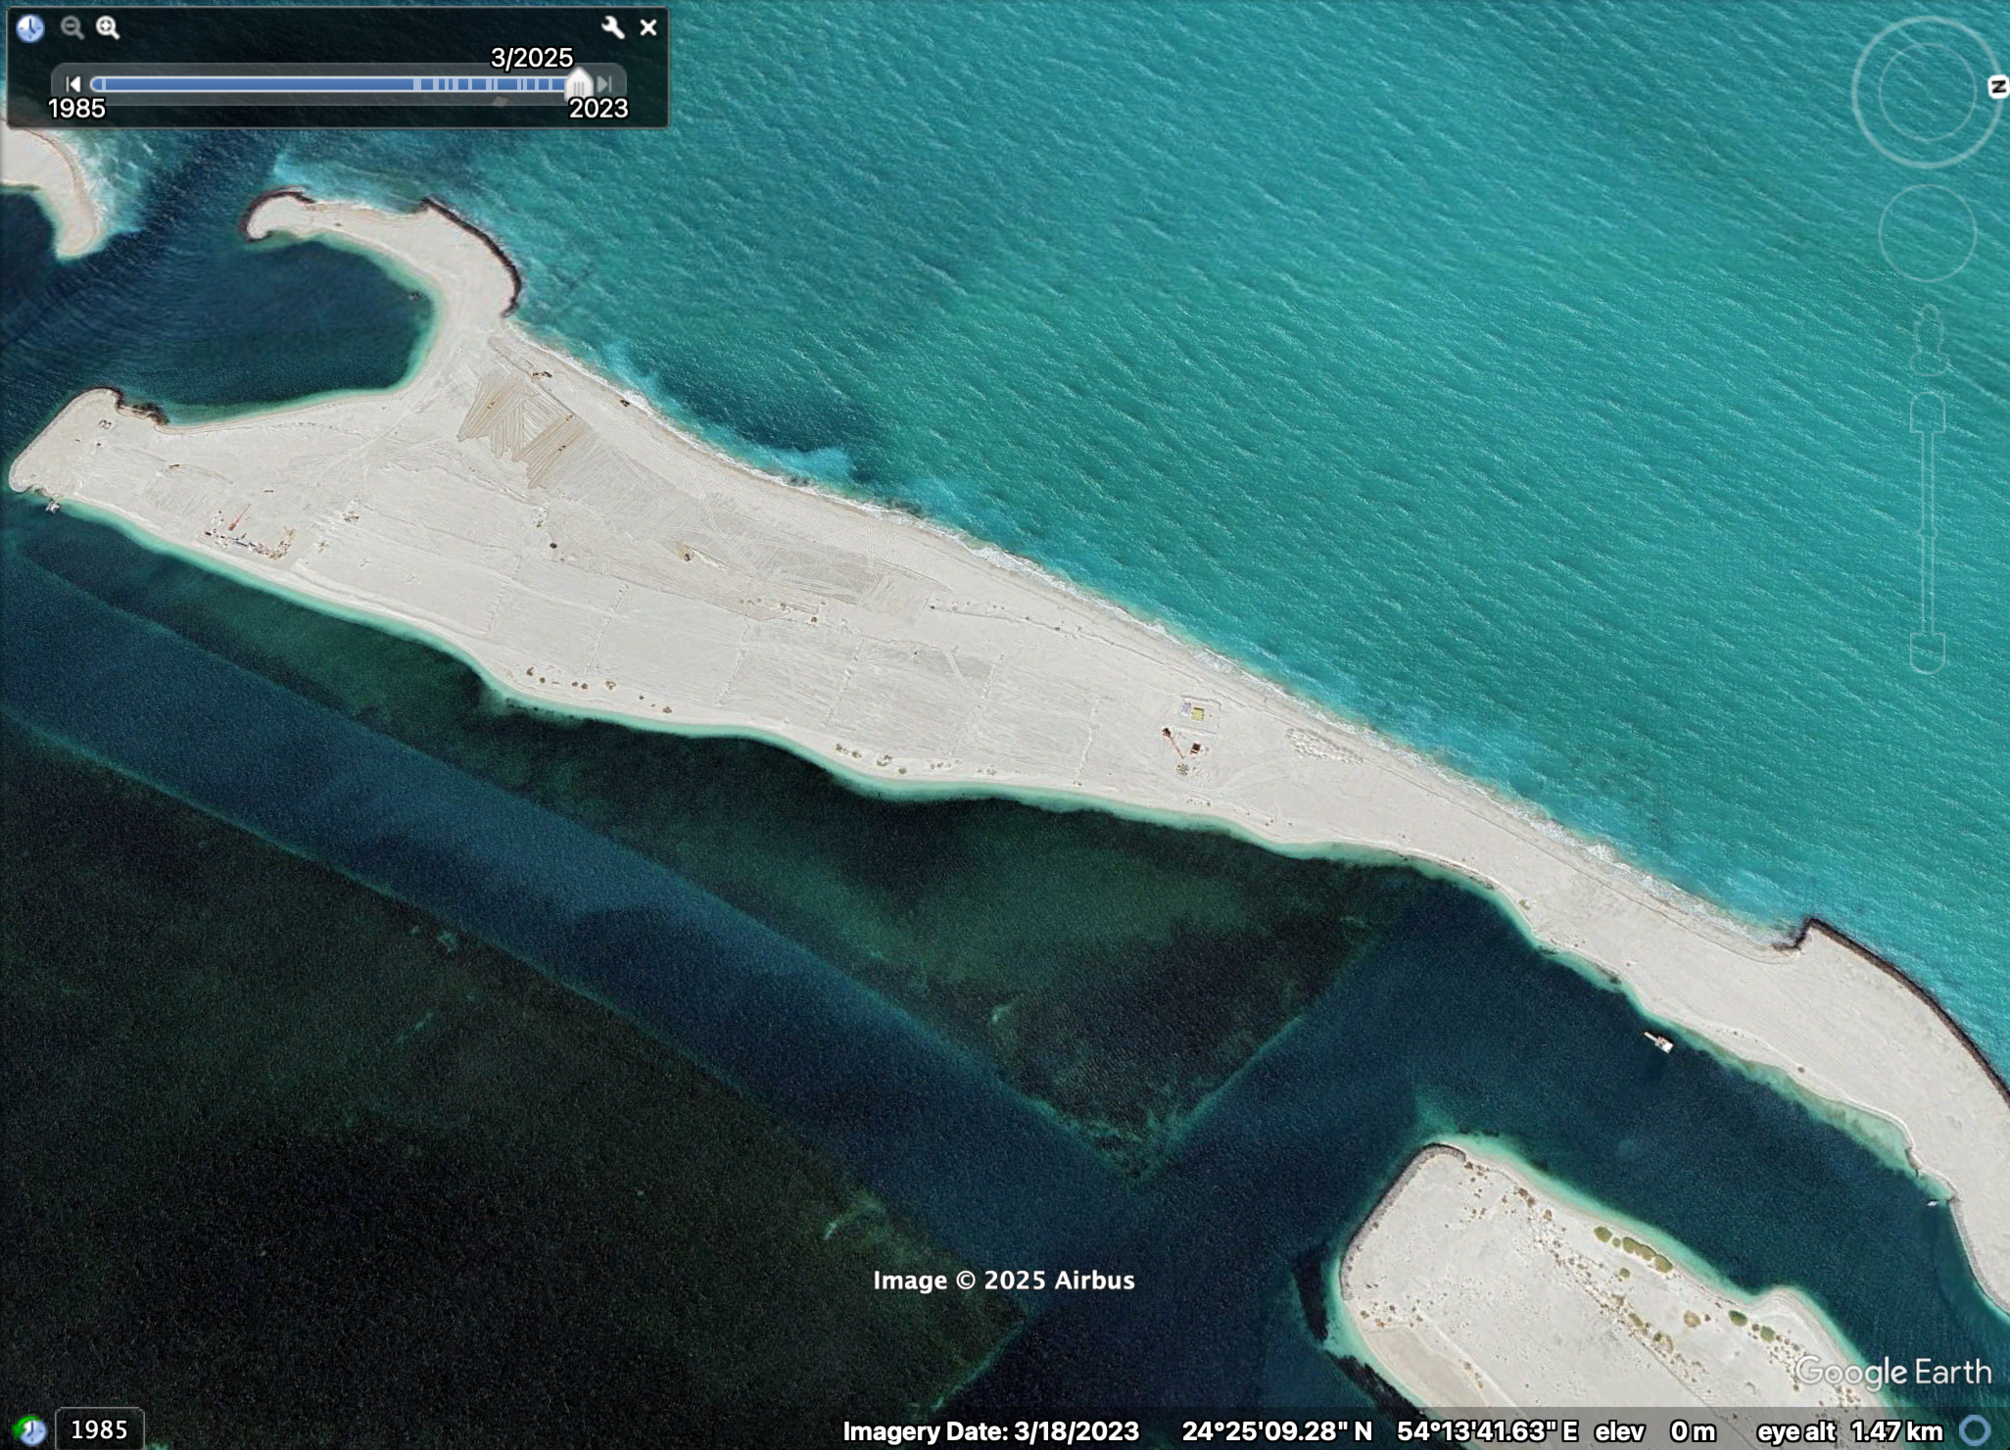
Task: Click the Street View pegman icon
Action: click(x=1929, y=340)
